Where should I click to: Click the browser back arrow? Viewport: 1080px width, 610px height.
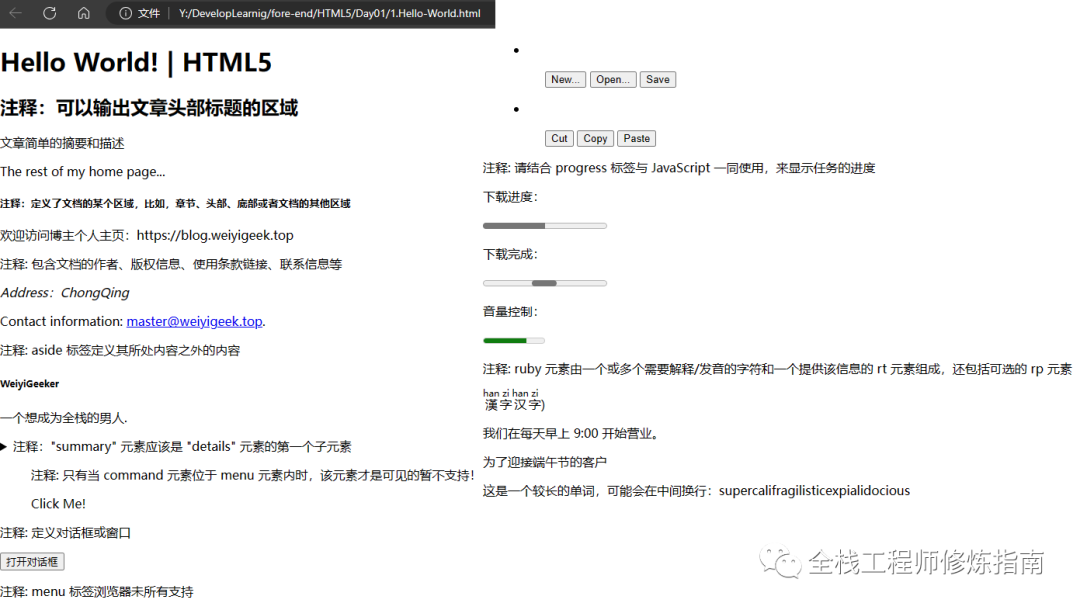[x=16, y=13]
